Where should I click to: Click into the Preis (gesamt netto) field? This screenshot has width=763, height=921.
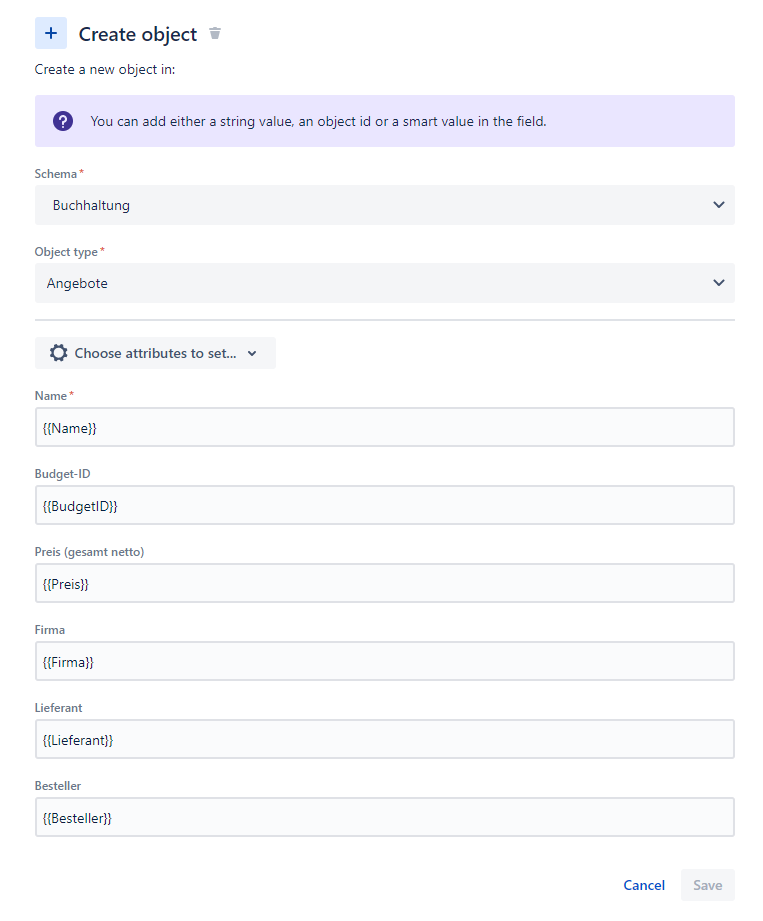click(385, 583)
